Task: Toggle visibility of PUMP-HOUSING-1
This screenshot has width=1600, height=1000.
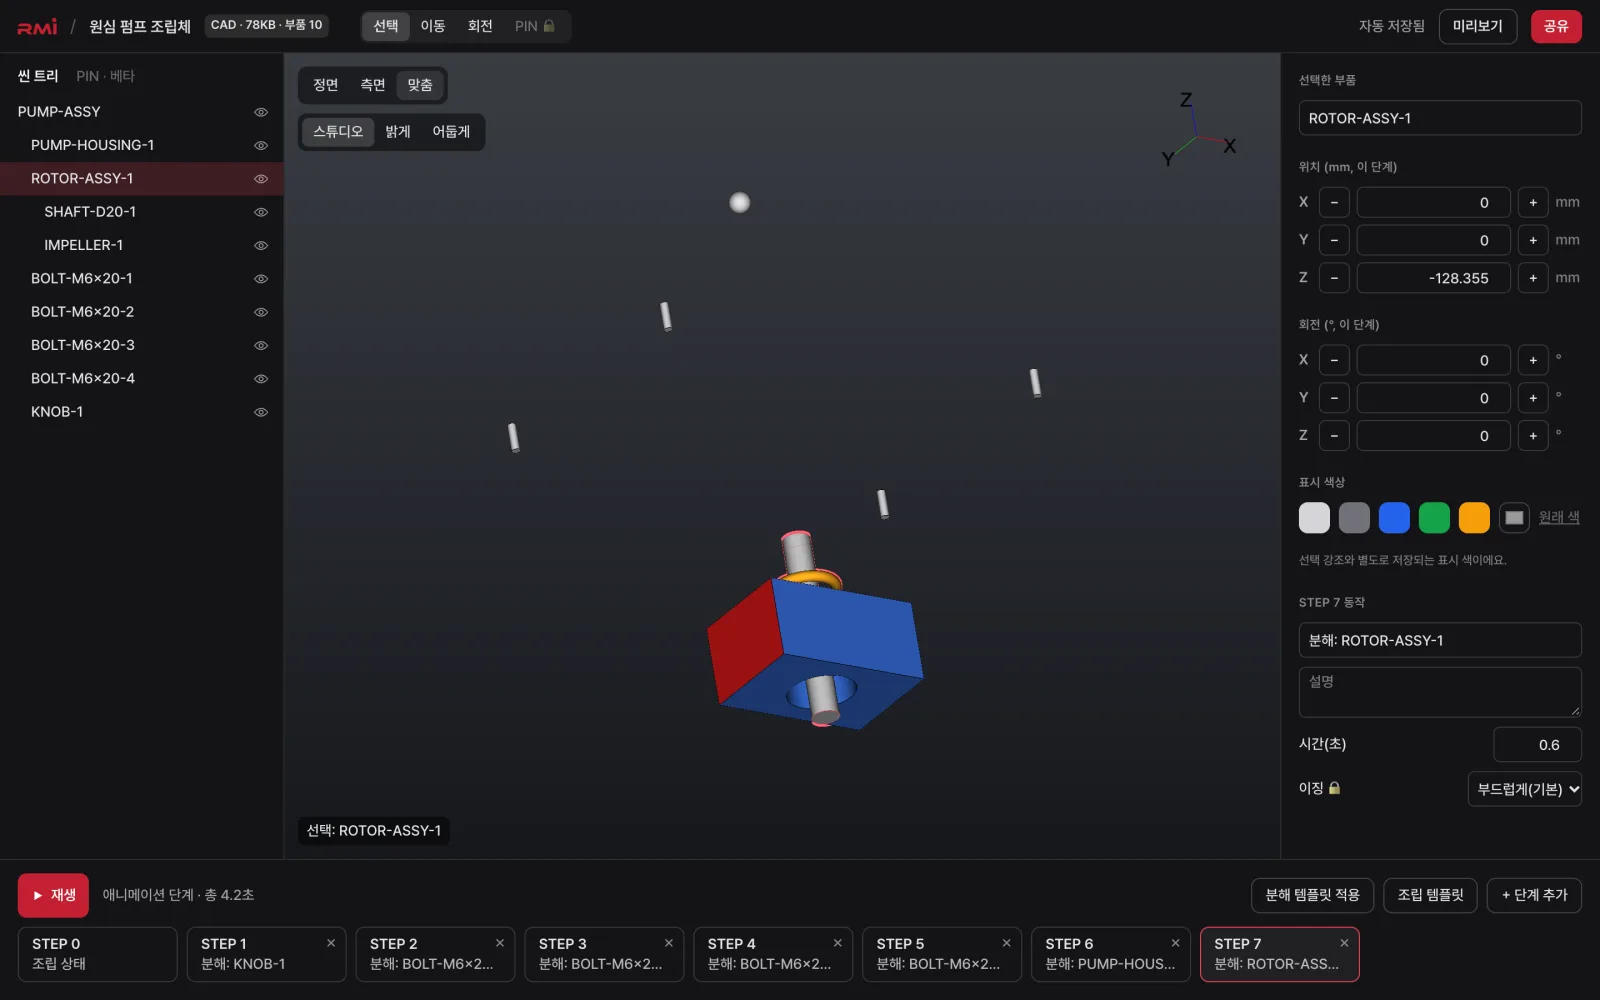Action: click(x=261, y=145)
